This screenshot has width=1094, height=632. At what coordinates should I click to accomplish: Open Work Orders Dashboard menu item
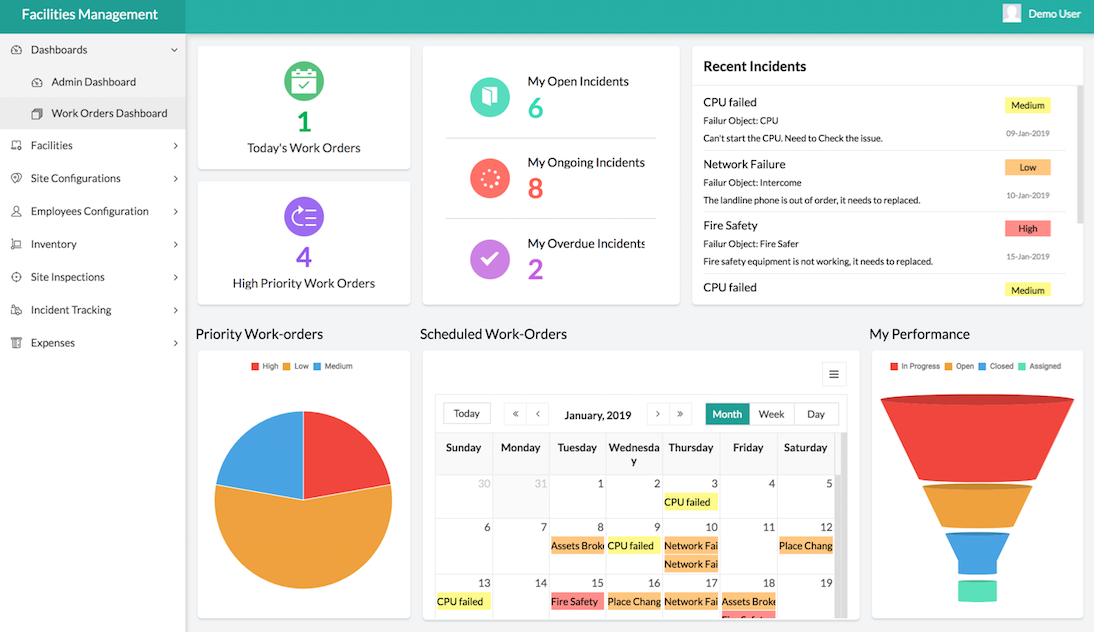pyautogui.click(x=93, y=113)
